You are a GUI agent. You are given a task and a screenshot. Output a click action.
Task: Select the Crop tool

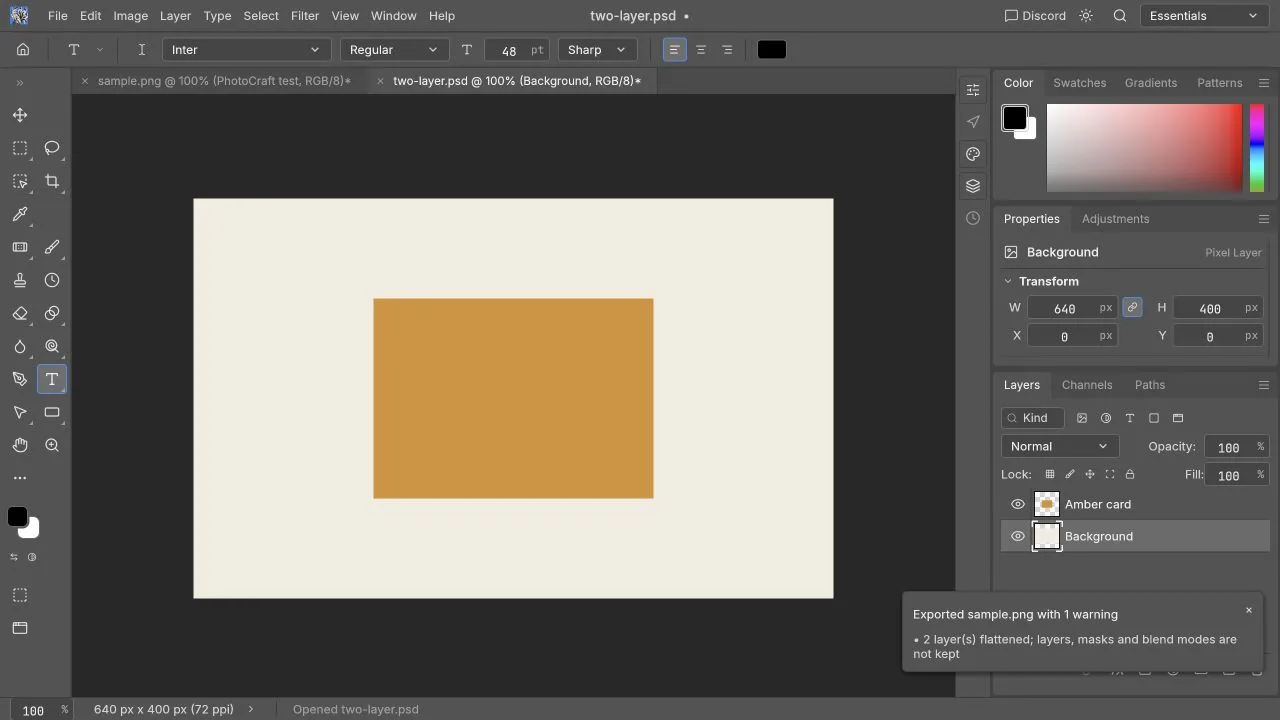coord(52,181)
